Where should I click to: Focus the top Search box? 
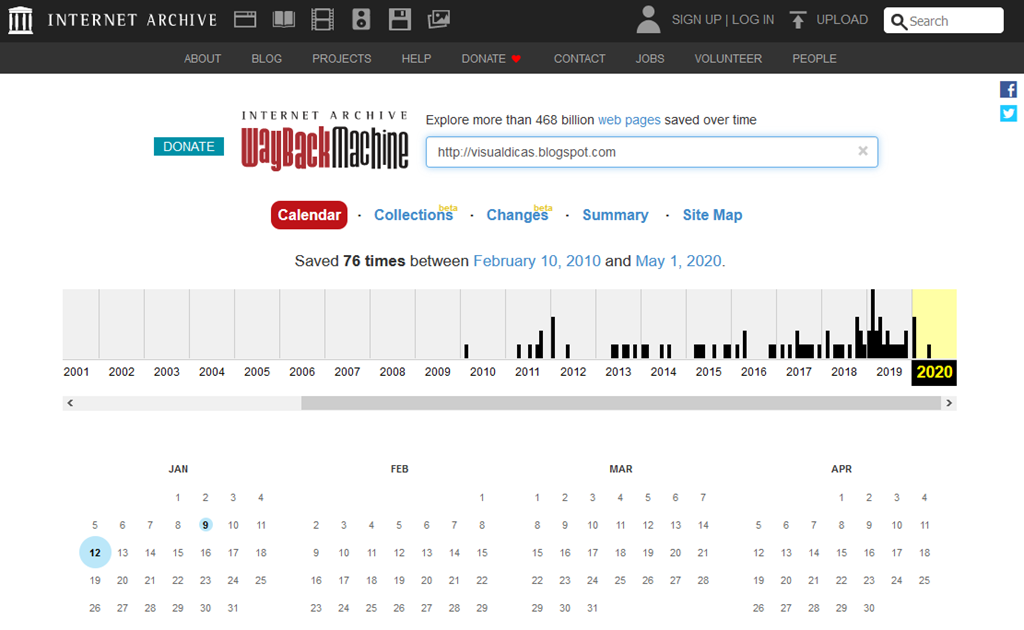point(944,20)
